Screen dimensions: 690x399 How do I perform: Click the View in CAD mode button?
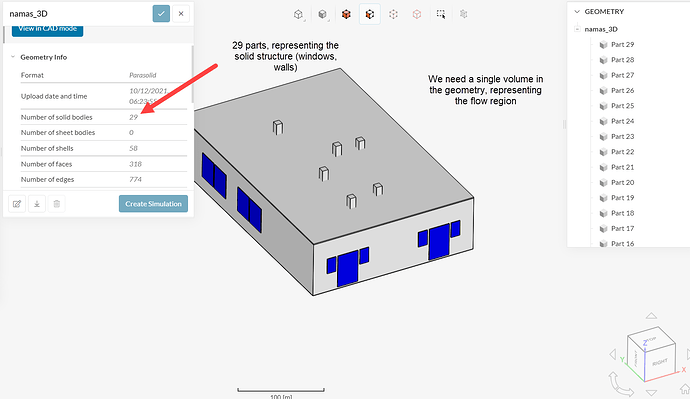(x=48, y=29)
